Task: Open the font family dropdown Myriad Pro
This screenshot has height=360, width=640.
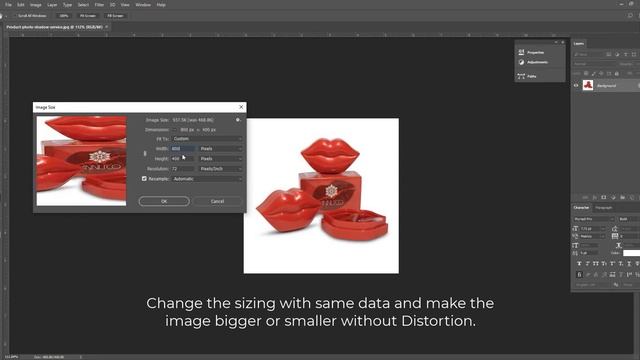Action: pos(594,219)
